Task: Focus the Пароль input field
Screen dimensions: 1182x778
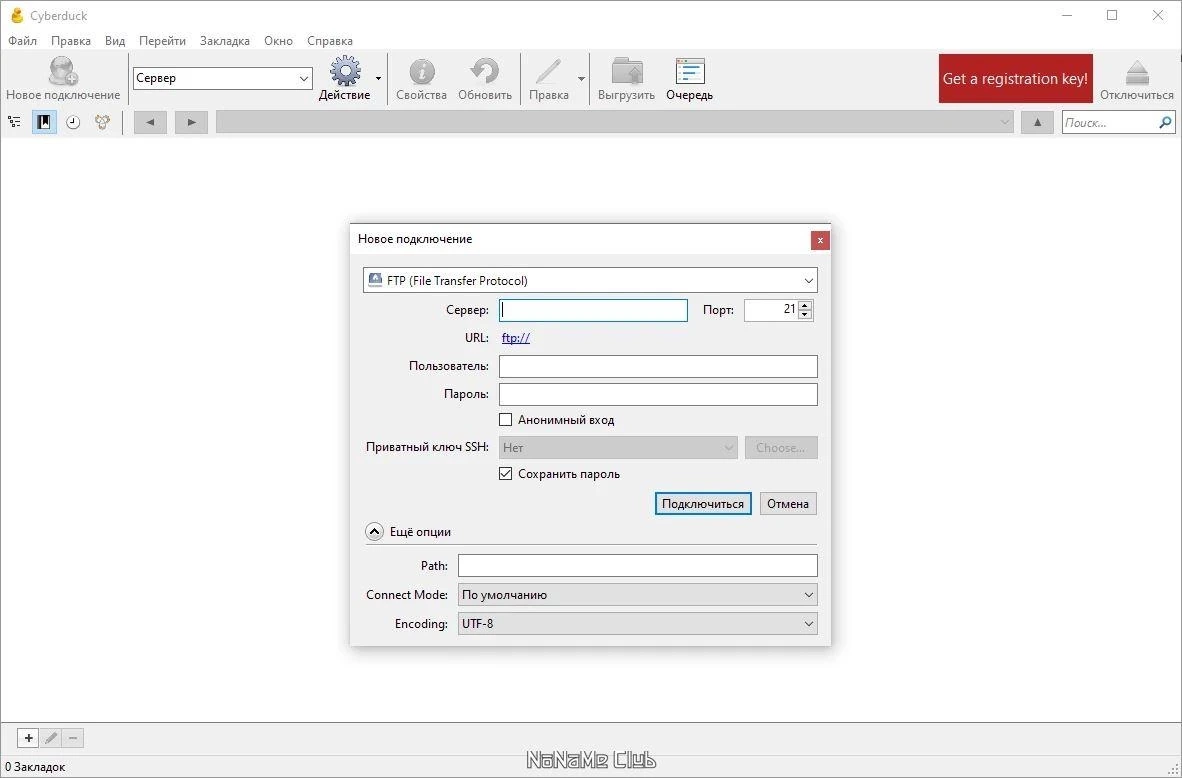Action: click(658, 394)
